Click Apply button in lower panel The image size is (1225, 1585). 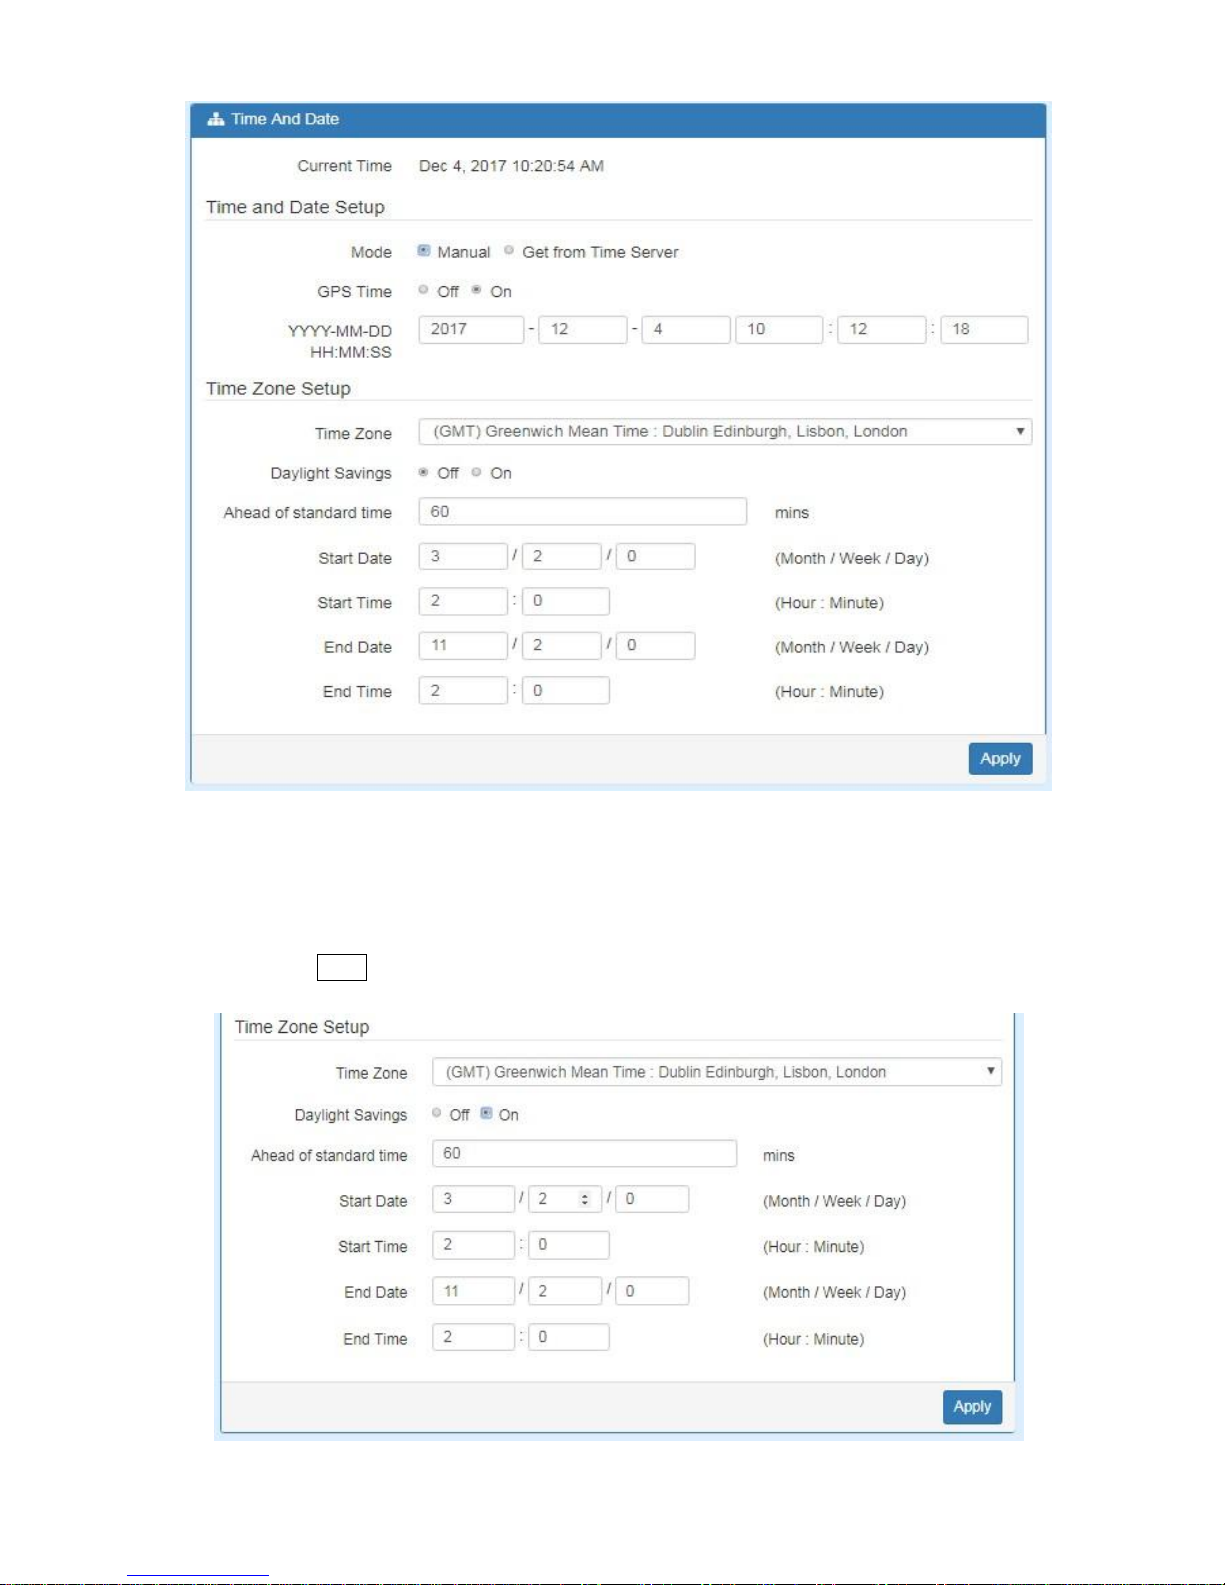972,1406
